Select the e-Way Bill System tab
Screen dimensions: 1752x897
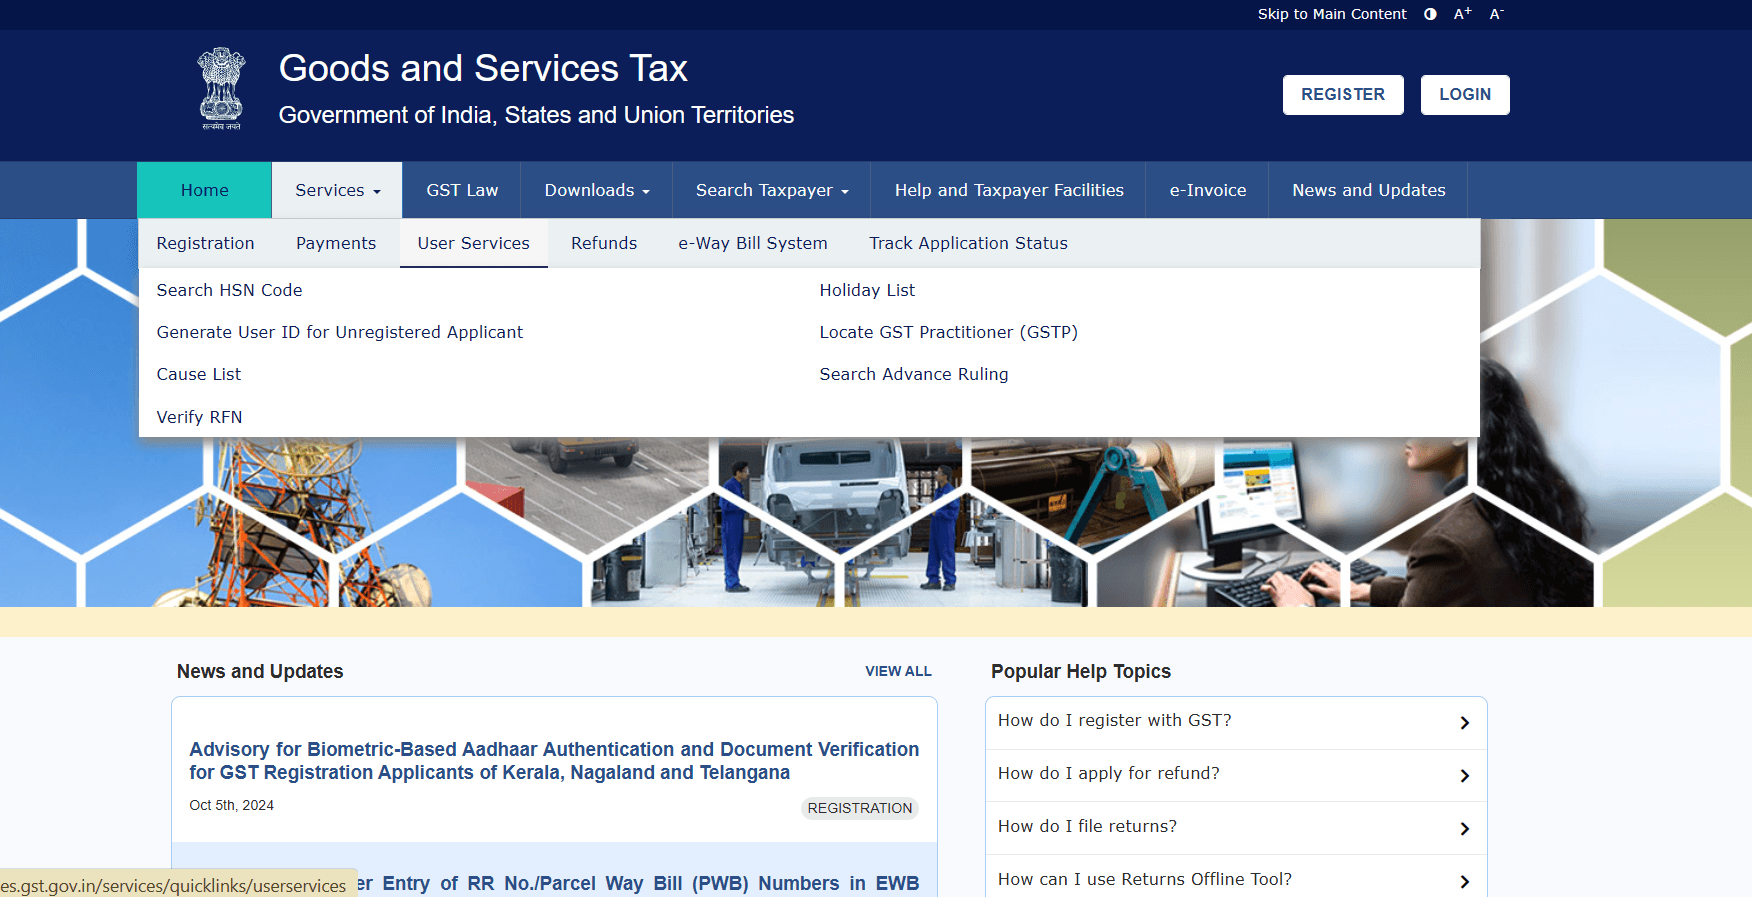click(753, 243)
